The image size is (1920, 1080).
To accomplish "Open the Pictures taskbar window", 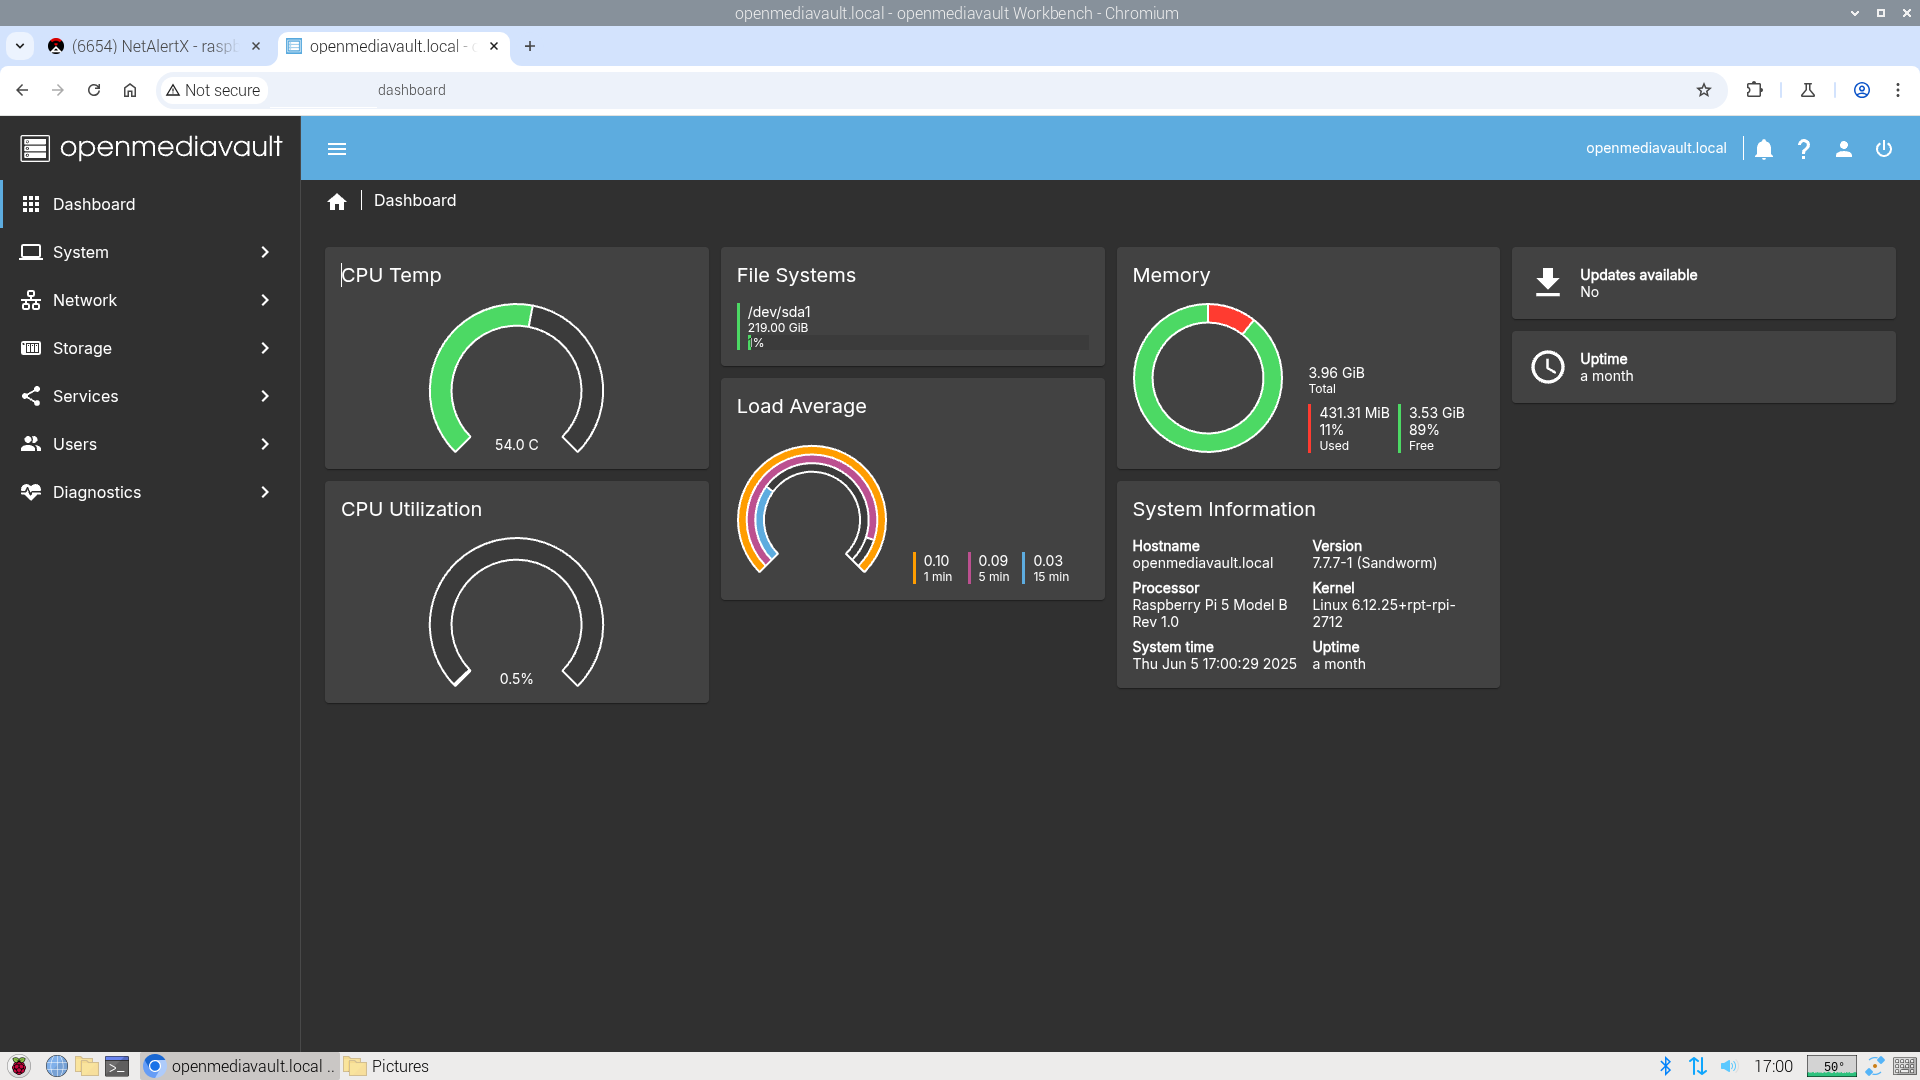I will (386, 1066).
